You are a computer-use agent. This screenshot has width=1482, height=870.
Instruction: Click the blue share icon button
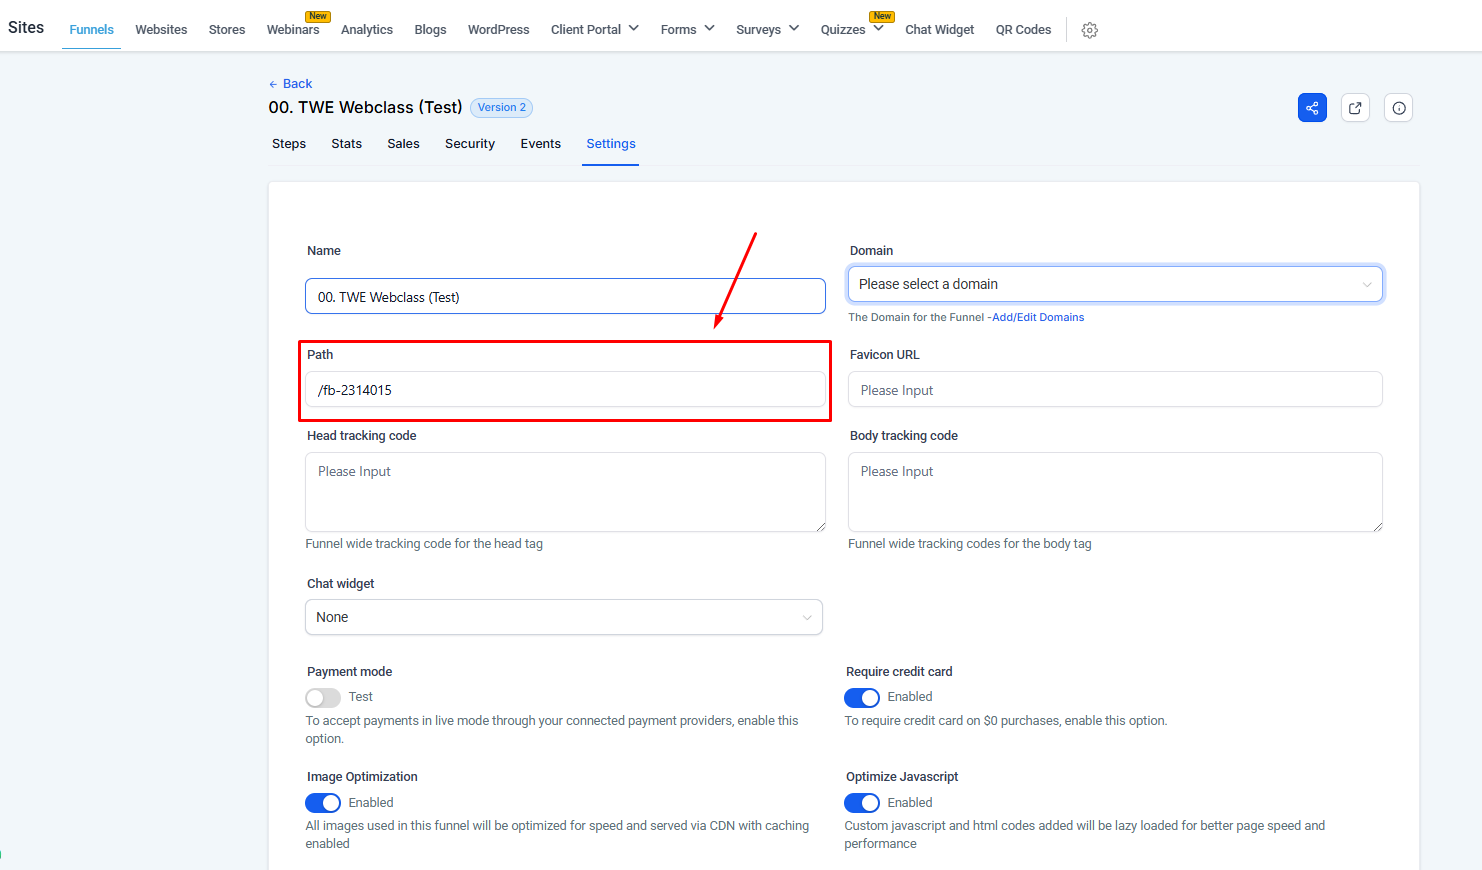coord(1312,108)
